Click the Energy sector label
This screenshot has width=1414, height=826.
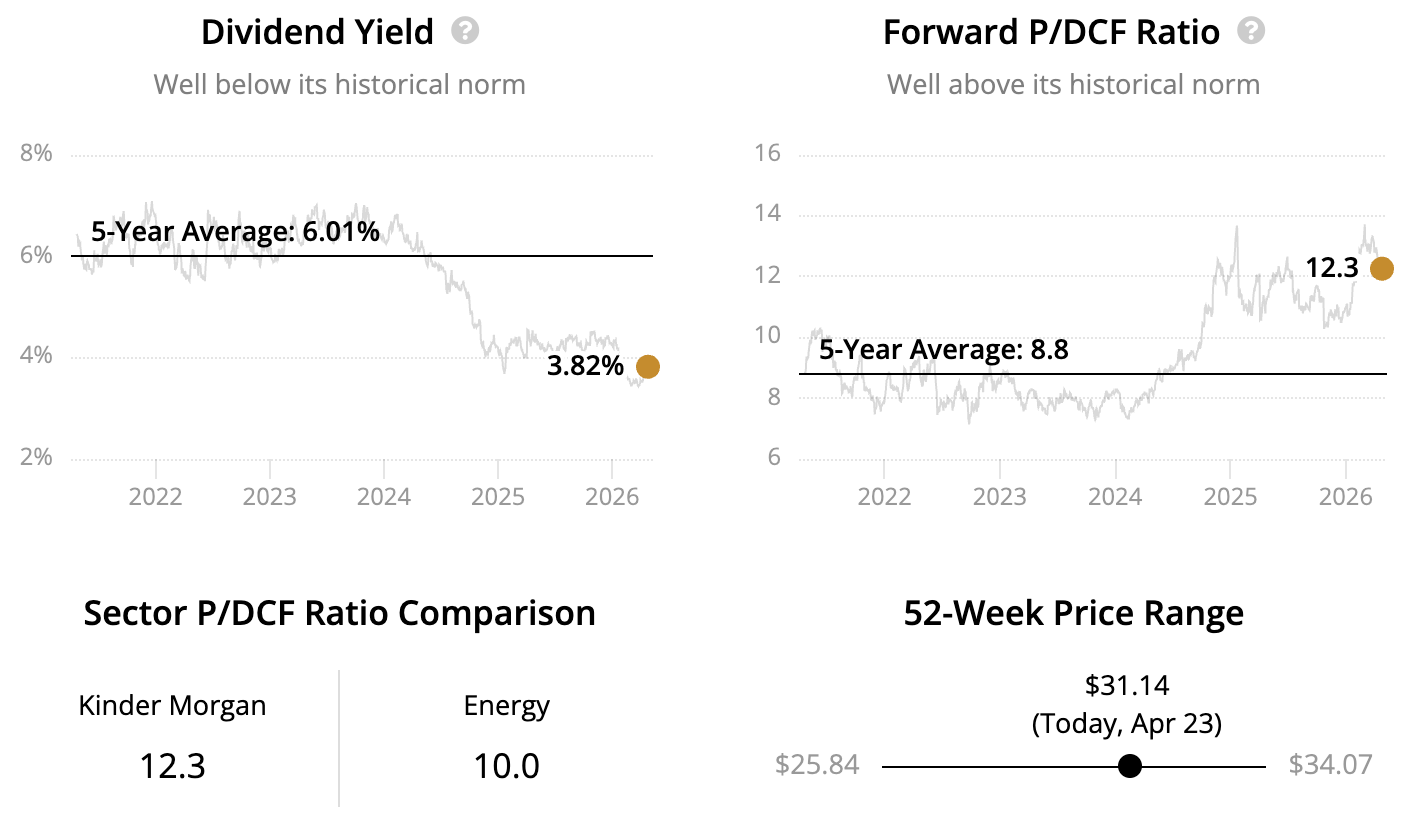click(x=506, y=706)
